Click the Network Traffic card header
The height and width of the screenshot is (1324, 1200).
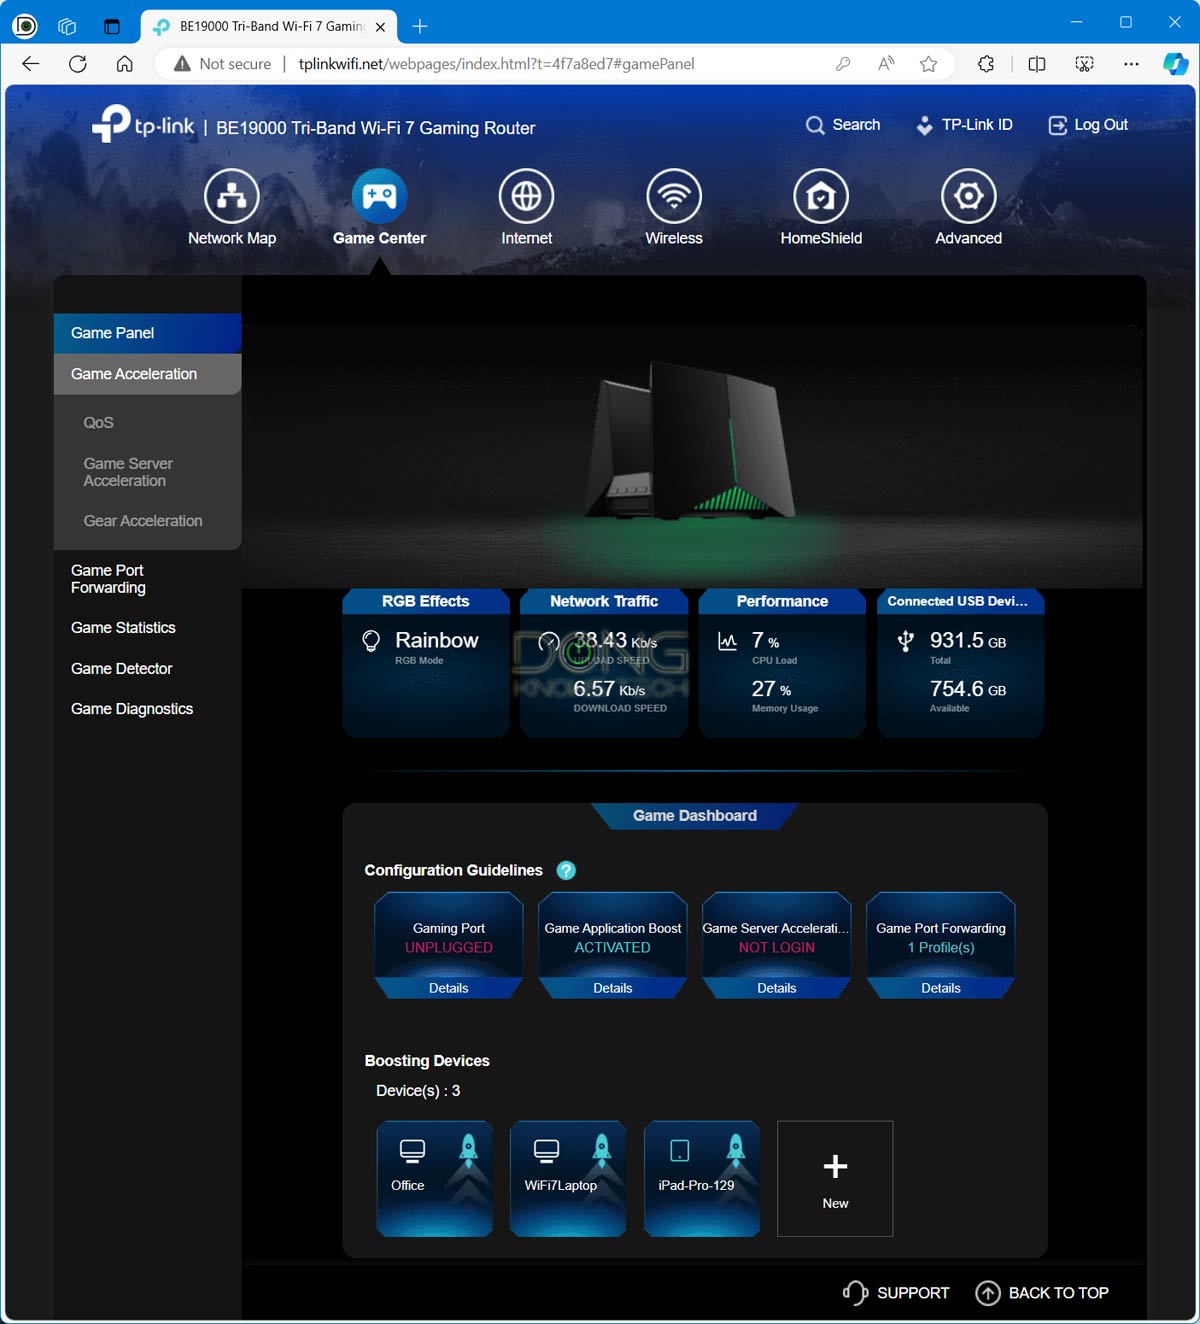coord(604,601)
